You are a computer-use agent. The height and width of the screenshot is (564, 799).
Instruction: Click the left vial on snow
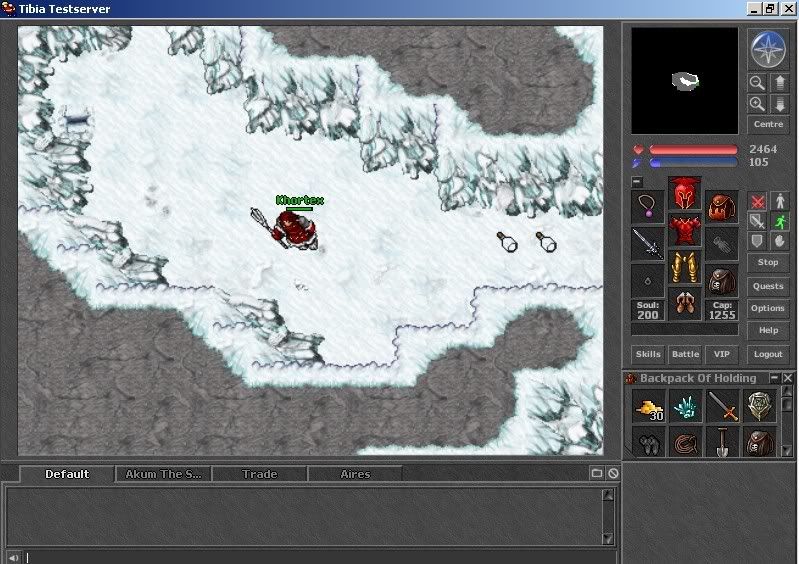[x=507, y=241]
